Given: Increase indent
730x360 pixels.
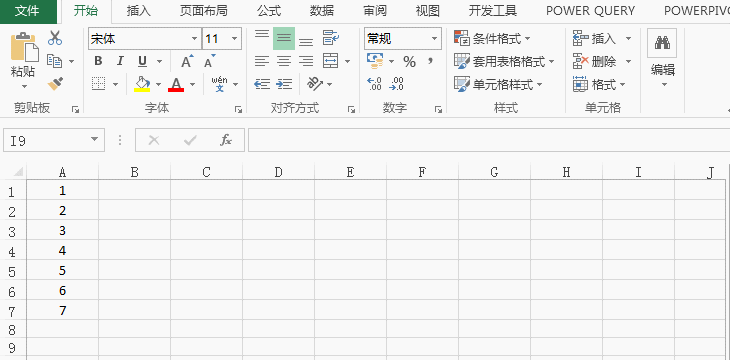Looking at the screenshot, I should point(284,84).
